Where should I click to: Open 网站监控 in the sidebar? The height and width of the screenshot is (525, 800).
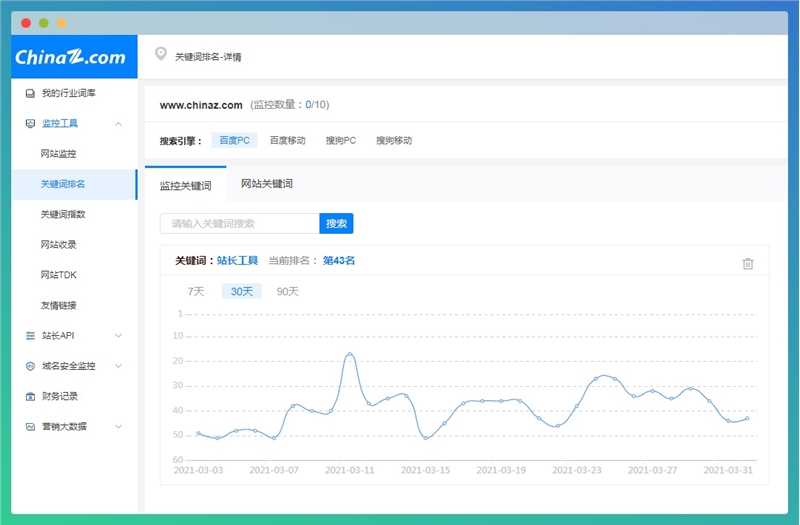(x=58, y=154)
